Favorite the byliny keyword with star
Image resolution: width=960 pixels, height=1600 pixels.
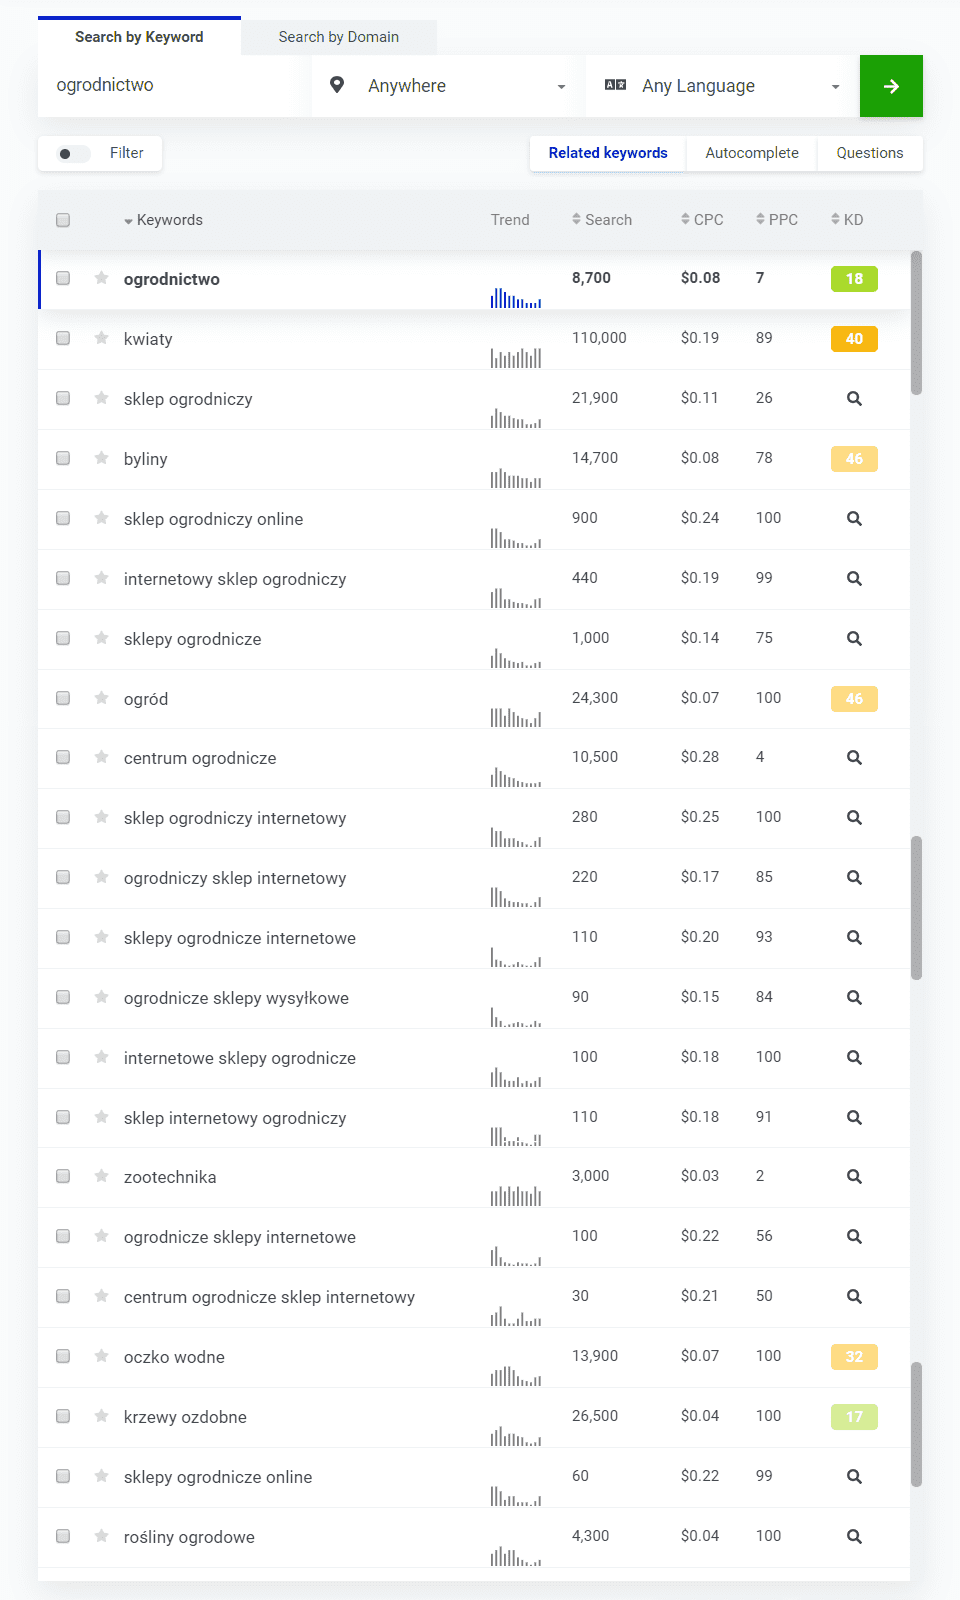pyautogui.click(x=101, y=458)
